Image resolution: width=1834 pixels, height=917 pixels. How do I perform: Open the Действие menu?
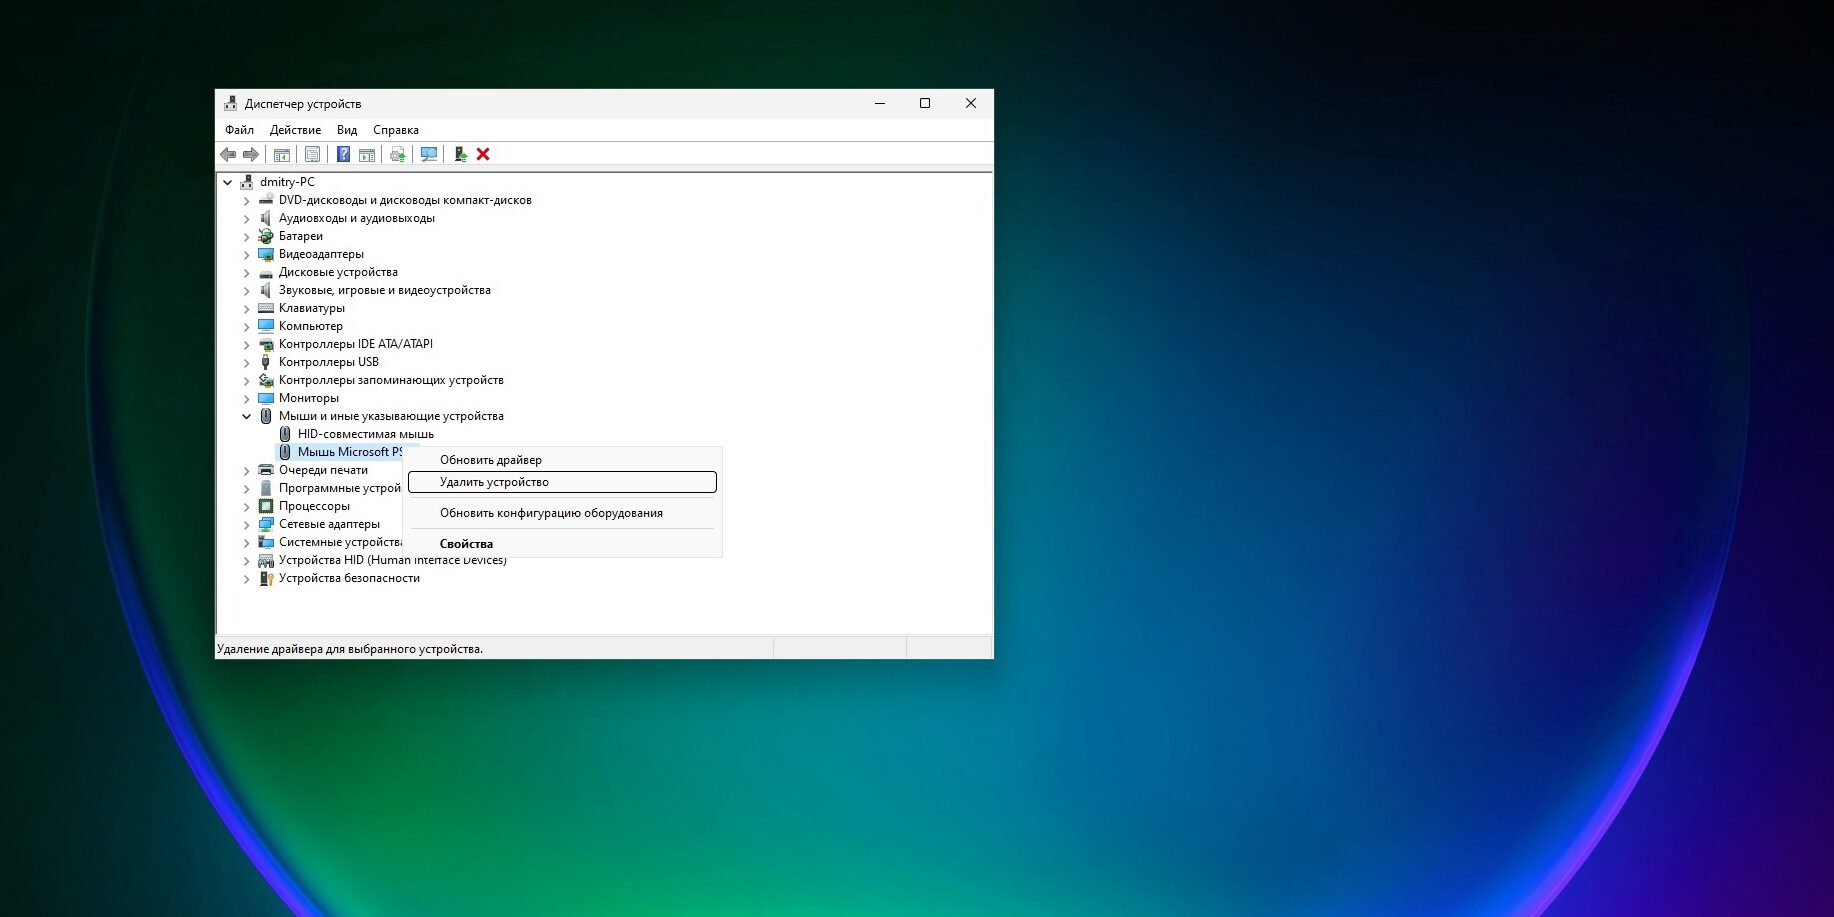tap(295, 130)
